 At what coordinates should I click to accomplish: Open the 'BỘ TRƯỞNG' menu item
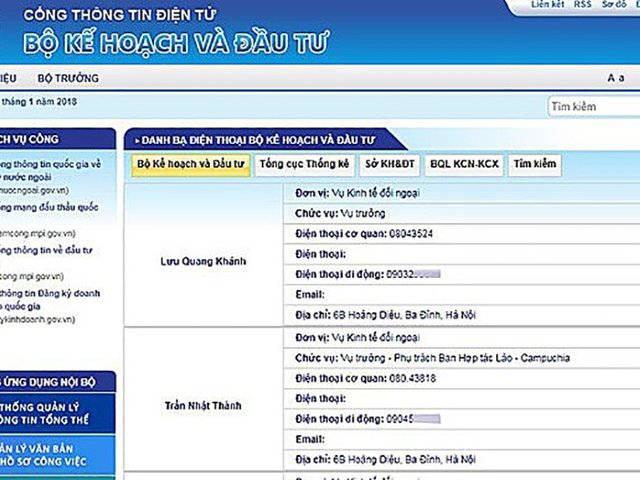click(x=67, y=78)
